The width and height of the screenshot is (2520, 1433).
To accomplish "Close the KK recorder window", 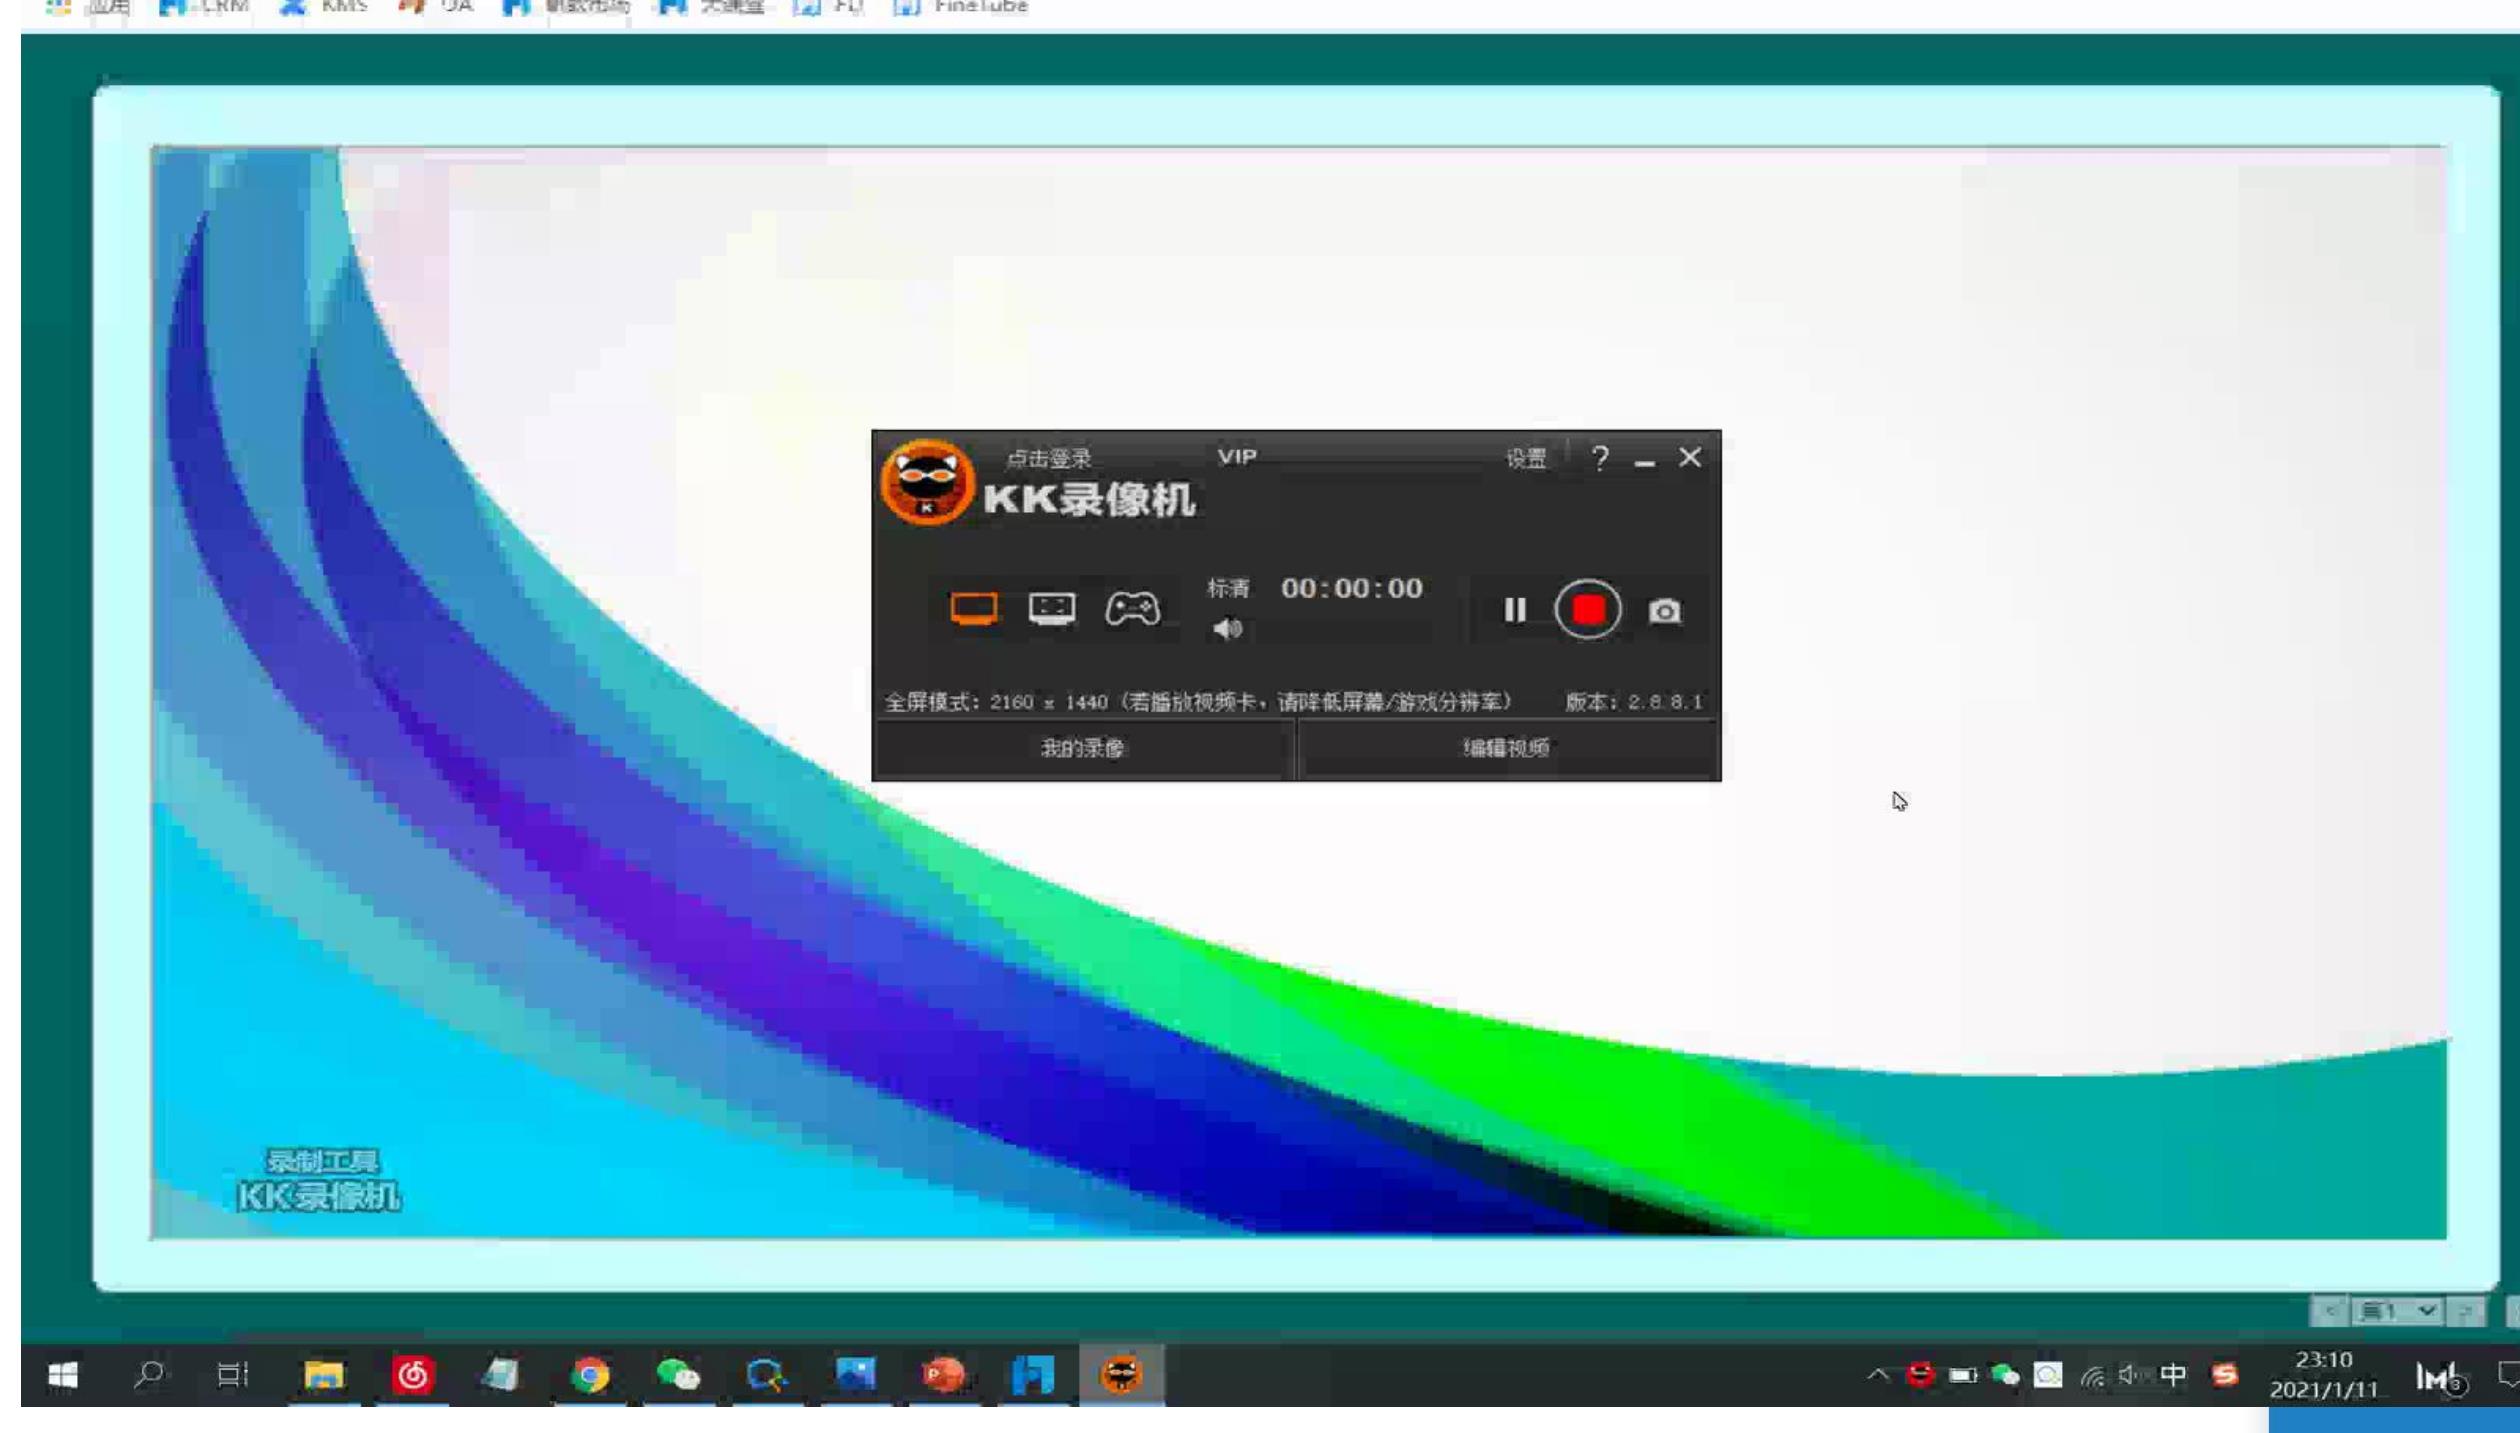I will pyautogui.click(x=1690, y=457).
